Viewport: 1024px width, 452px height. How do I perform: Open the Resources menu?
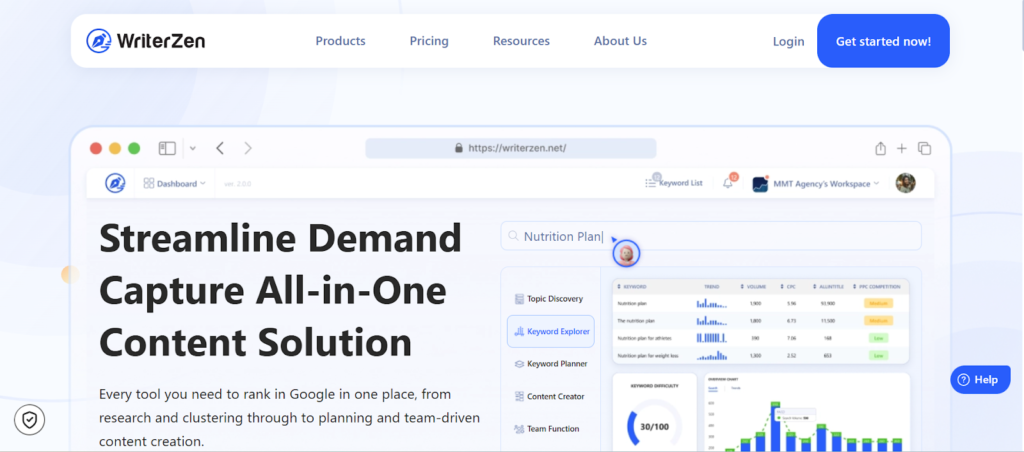[521, 41]
